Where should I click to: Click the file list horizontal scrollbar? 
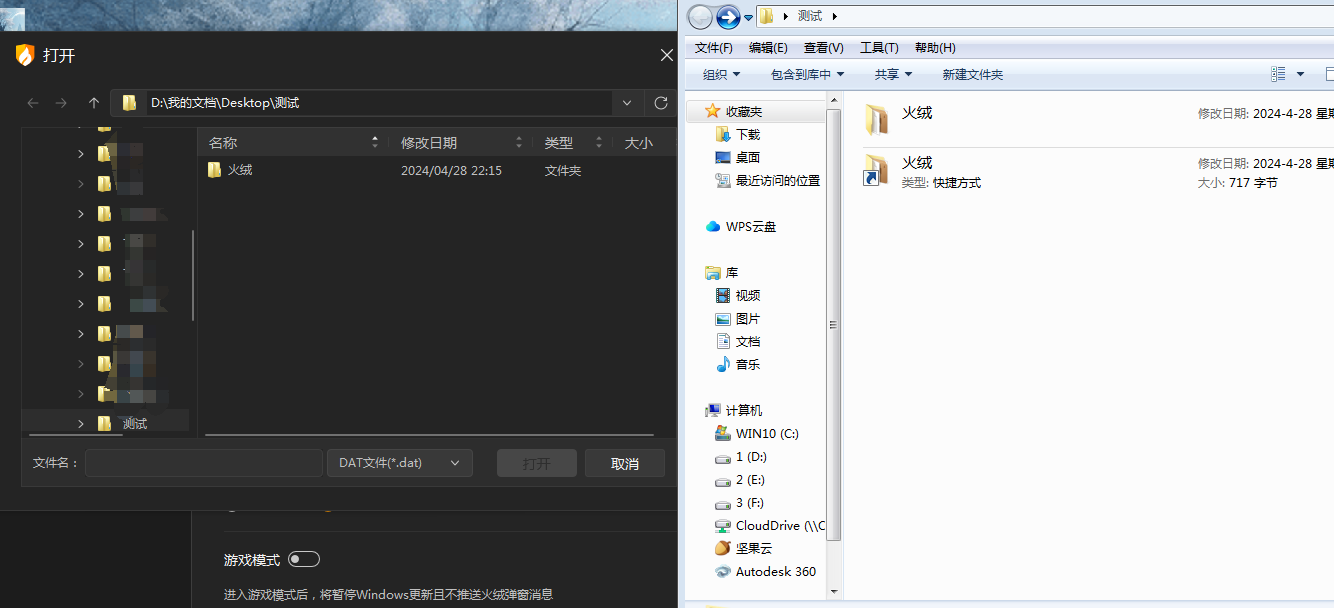(429, 435)
